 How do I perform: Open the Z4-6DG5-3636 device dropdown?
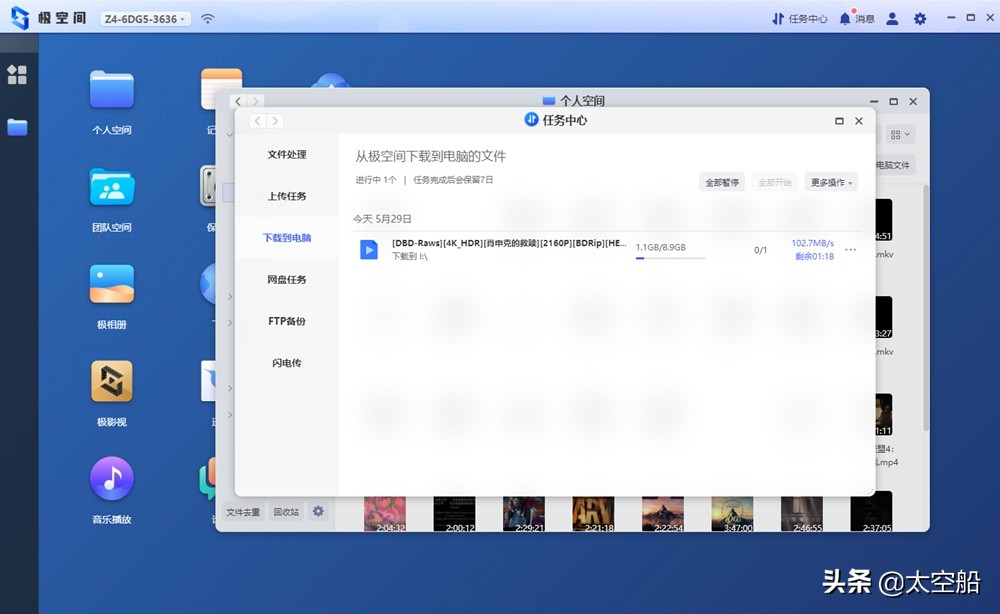(x=145, y=19)
